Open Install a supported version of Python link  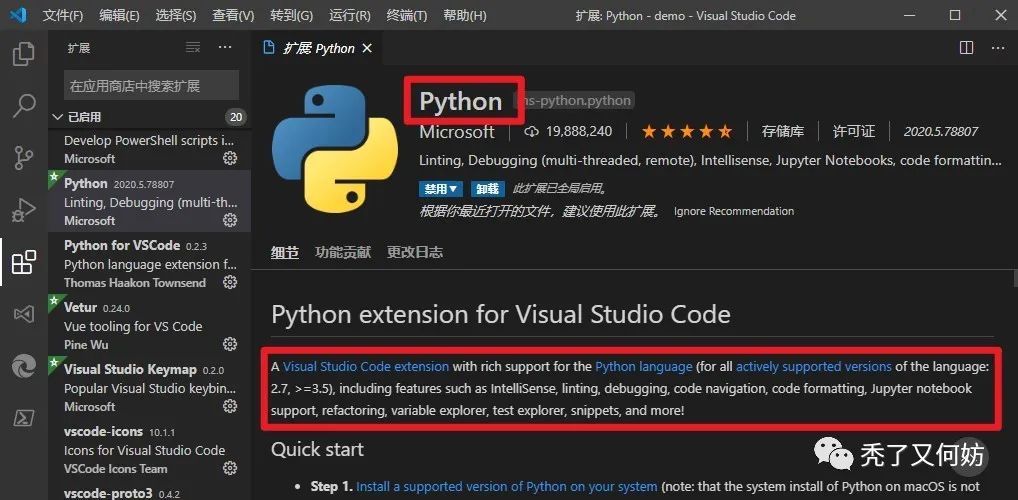point(507,486)
